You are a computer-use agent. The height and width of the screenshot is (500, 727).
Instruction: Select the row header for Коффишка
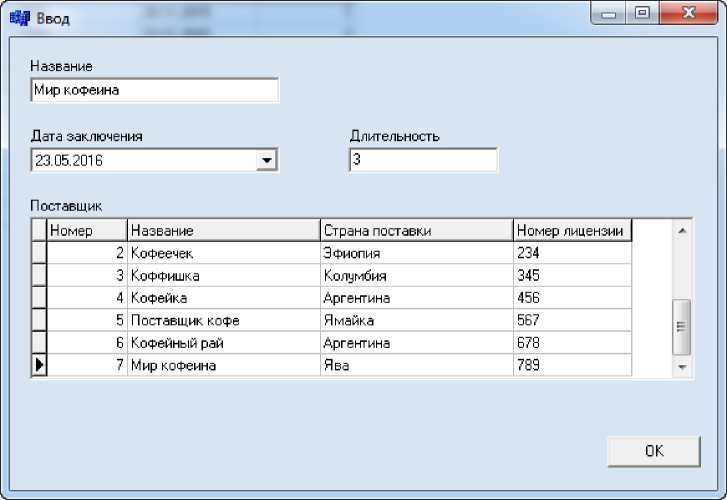tap(39, 276)
